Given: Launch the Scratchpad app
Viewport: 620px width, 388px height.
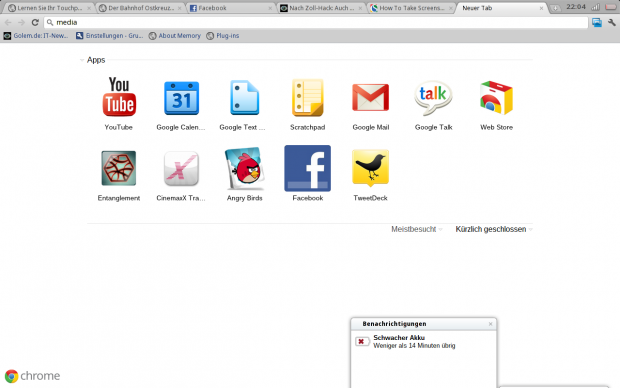Looking at the screenshot, I should point(308,98).
